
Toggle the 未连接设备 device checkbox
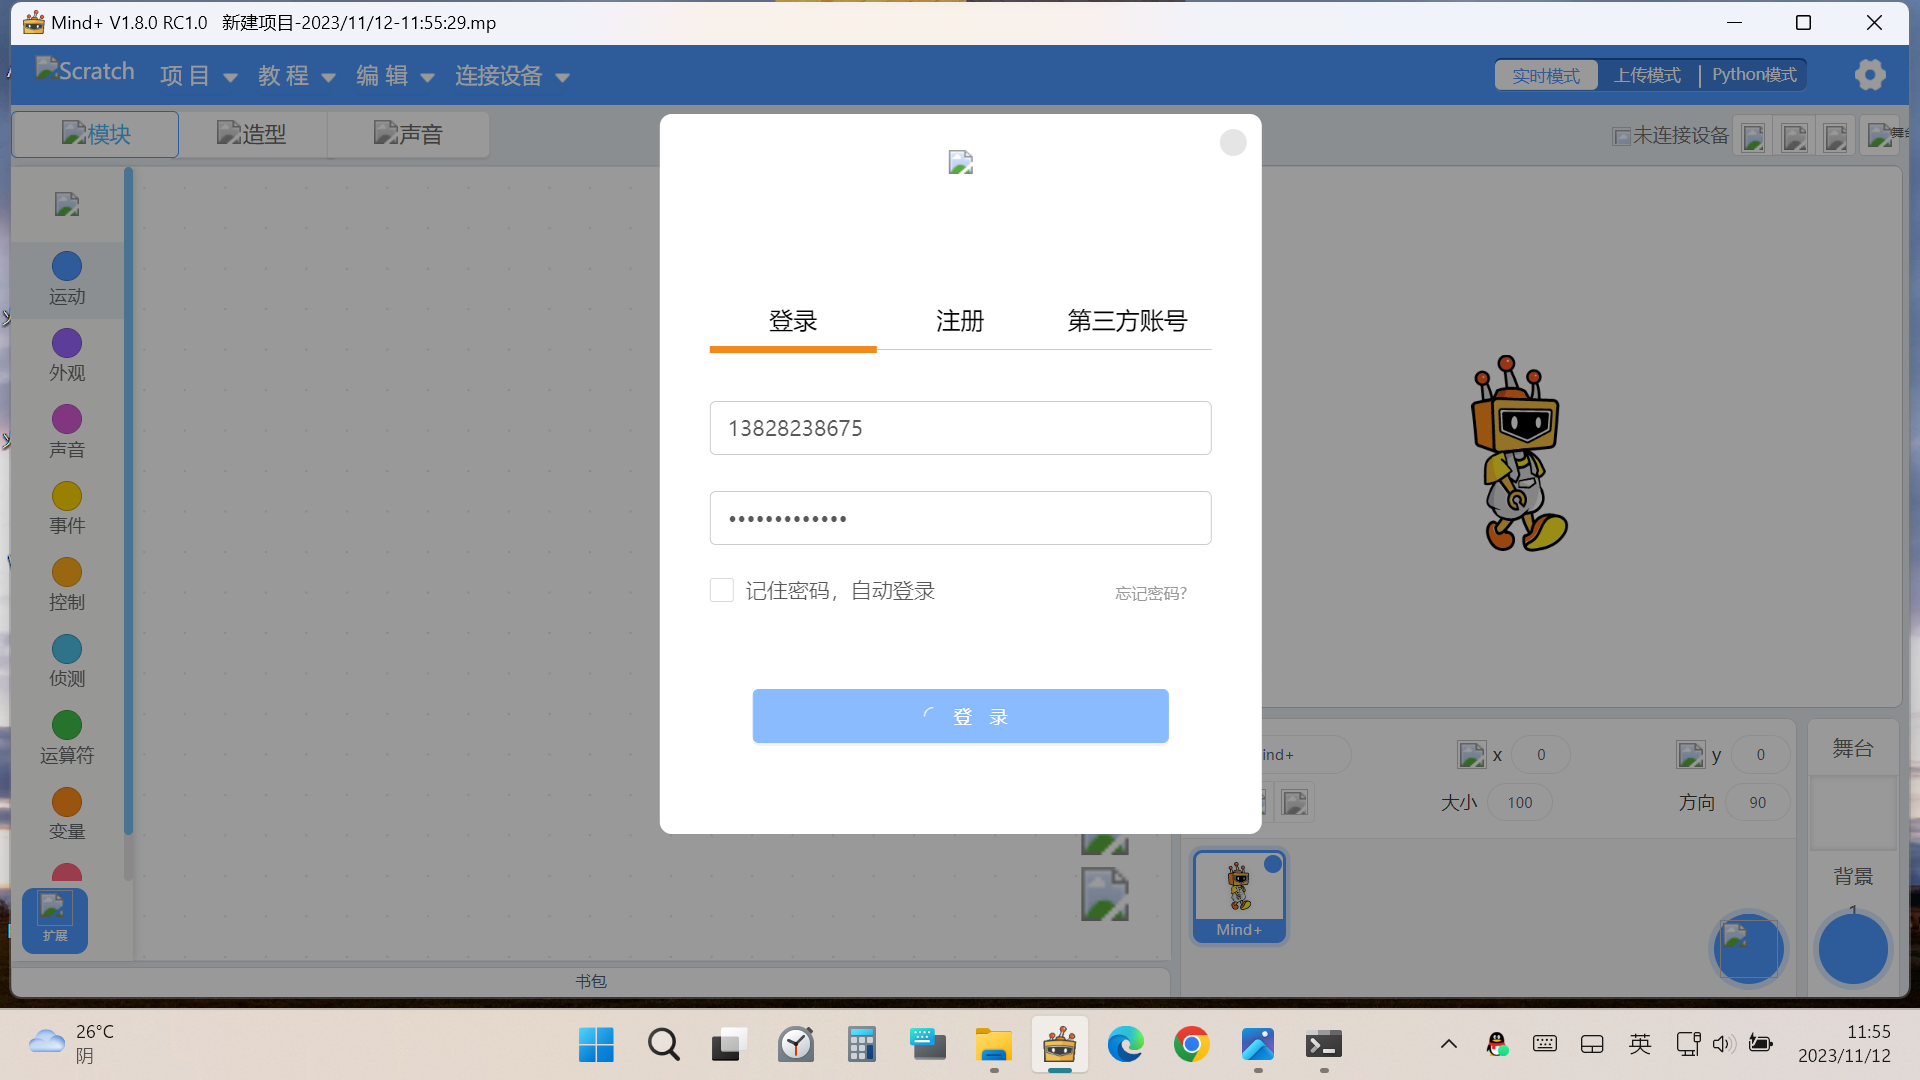tap(1621, 136)
